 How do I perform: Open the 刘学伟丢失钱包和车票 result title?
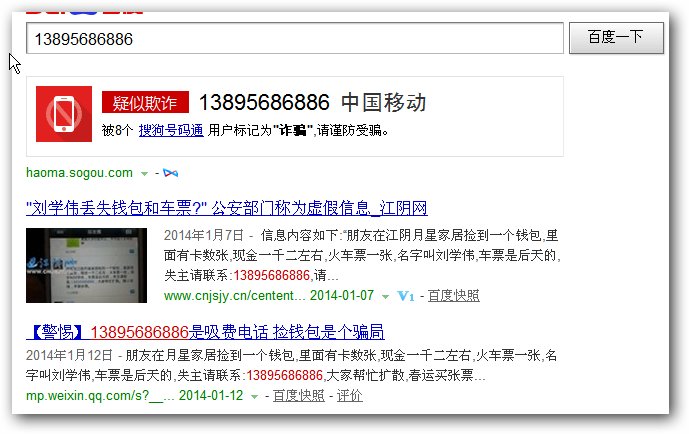227,208
